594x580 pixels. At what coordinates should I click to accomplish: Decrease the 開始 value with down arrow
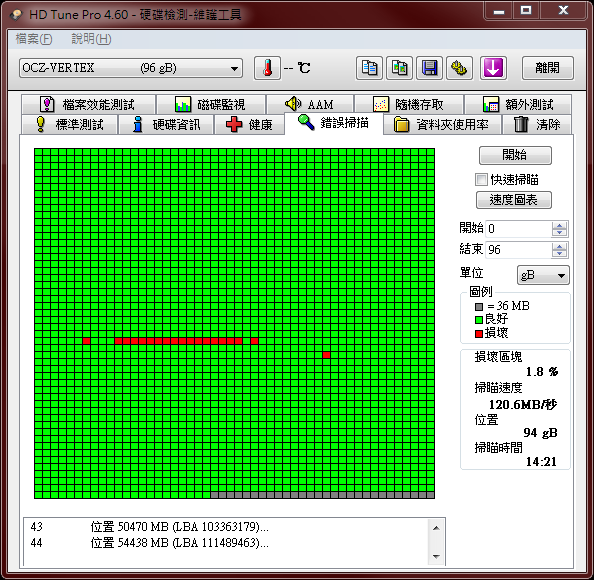click(559, 233)
